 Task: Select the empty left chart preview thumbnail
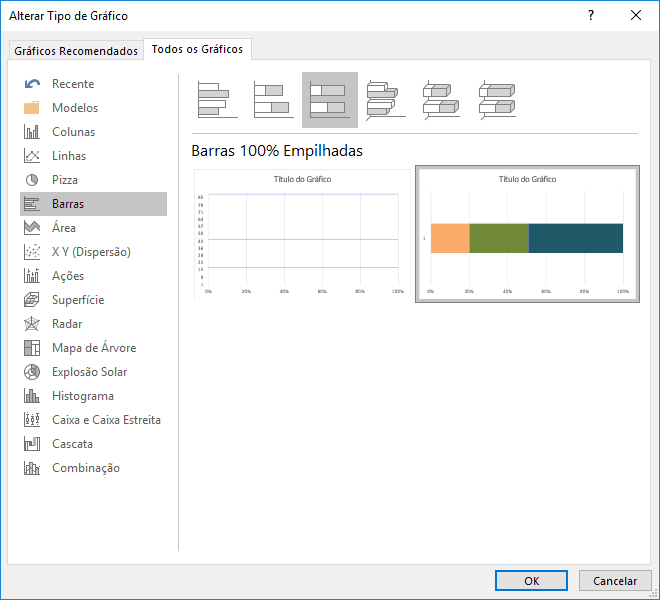point(301,233)
